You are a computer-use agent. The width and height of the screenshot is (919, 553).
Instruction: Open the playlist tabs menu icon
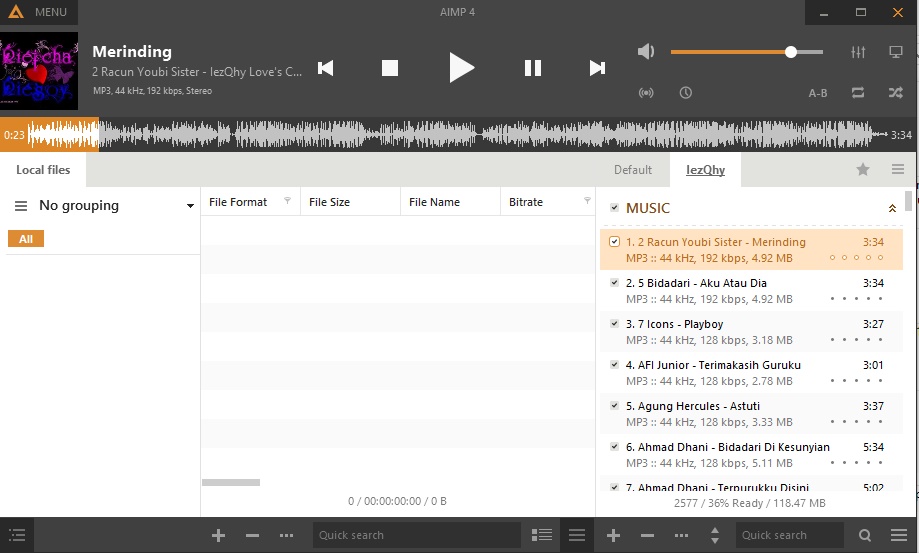click(x=898, y=169)
